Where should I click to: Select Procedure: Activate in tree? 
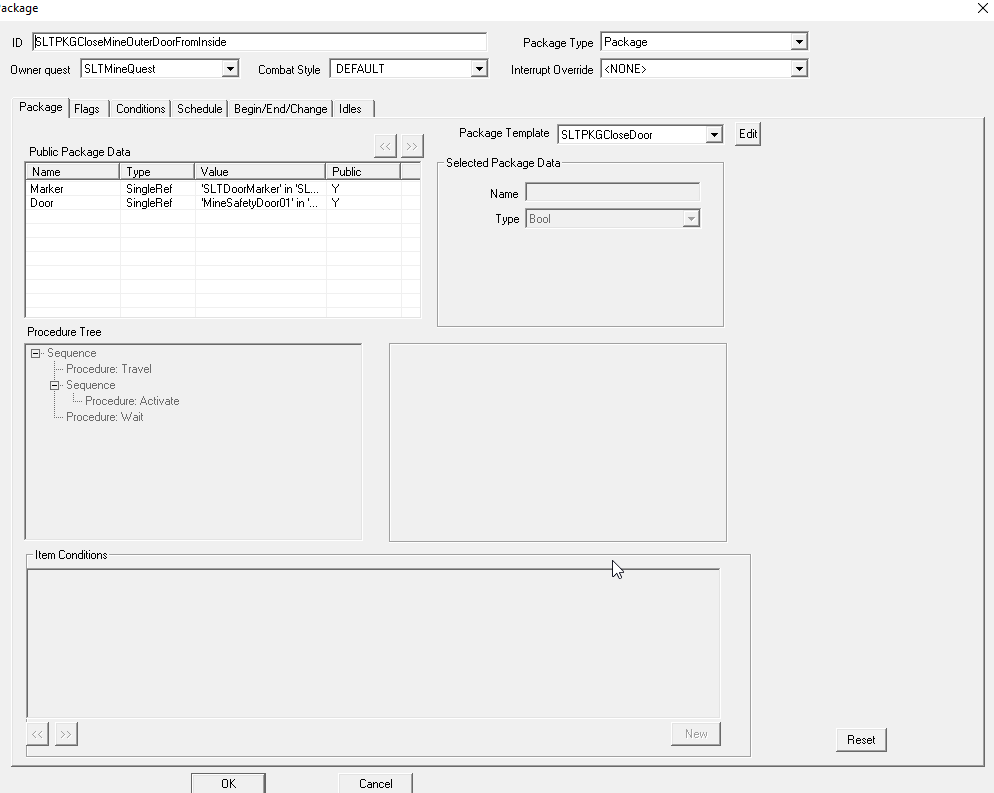tap(132, 401)
